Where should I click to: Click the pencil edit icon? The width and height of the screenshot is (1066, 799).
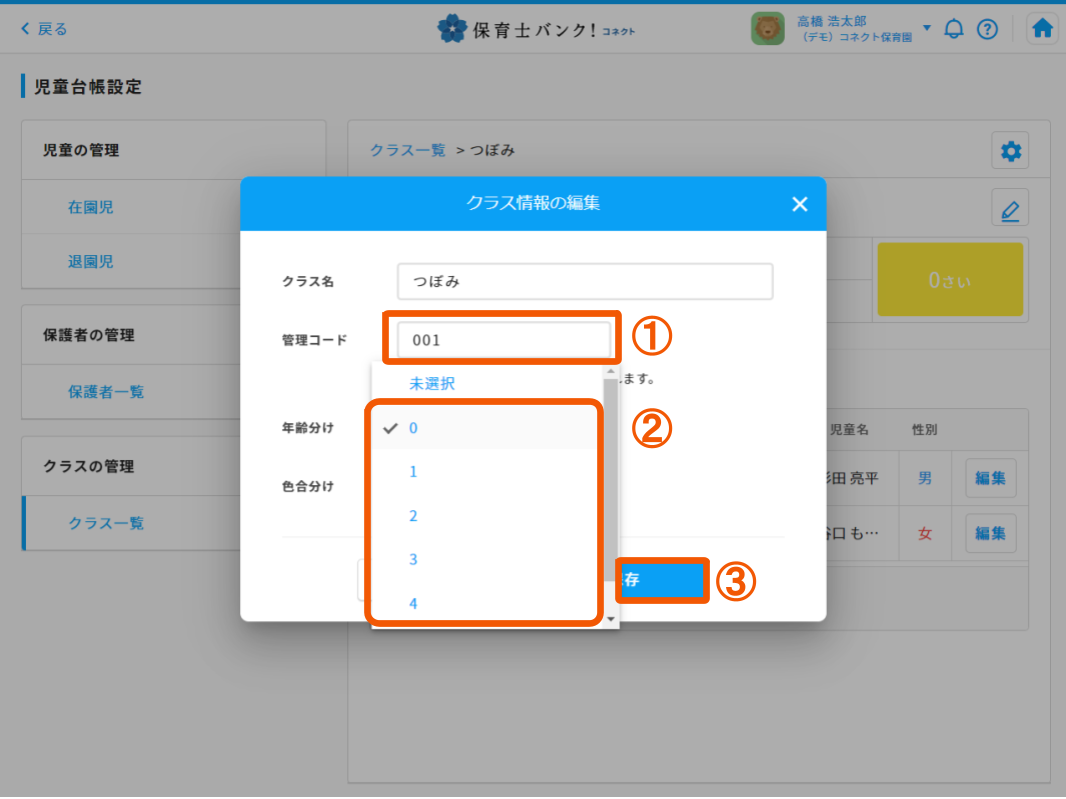[1010, 210]
